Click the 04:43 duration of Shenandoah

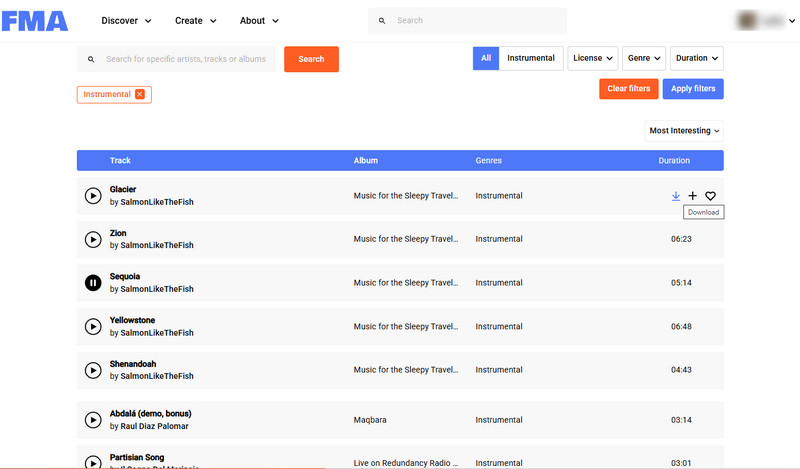click(x=681, y=370)
